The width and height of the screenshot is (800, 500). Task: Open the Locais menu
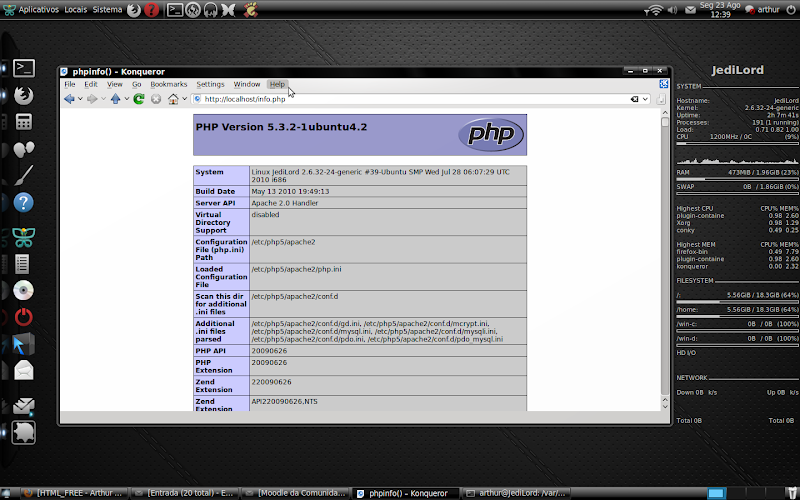coord(76,10)
